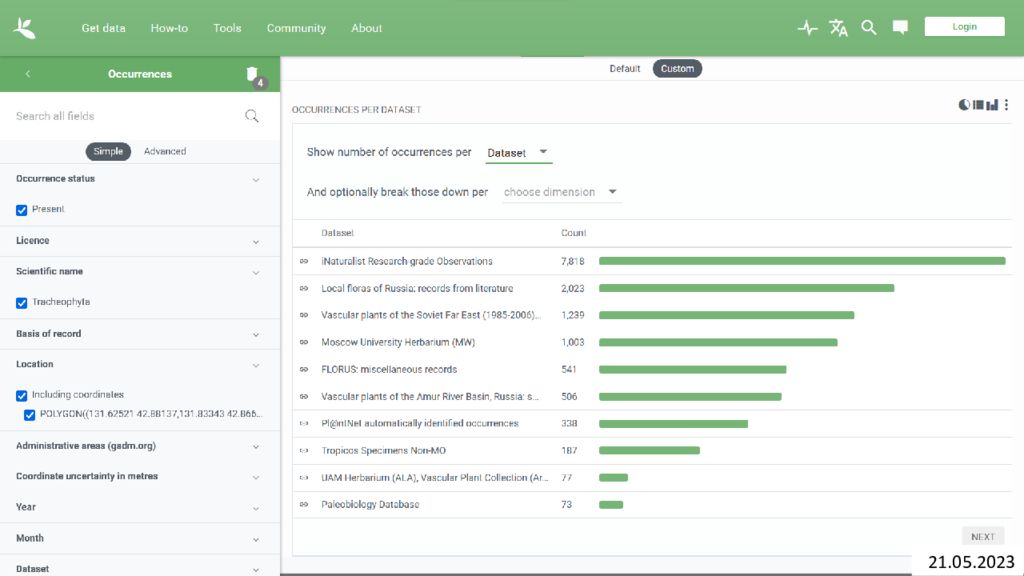Open the Tools menu

227,28
